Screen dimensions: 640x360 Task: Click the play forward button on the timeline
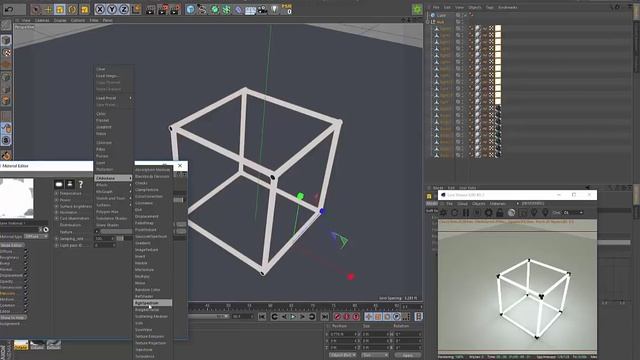pyautogui.click(x=293, y=316)
